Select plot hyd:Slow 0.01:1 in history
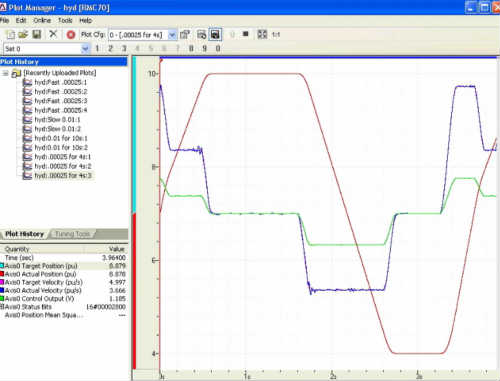Screen dimensions: 500x381 [x=57, y=119]
